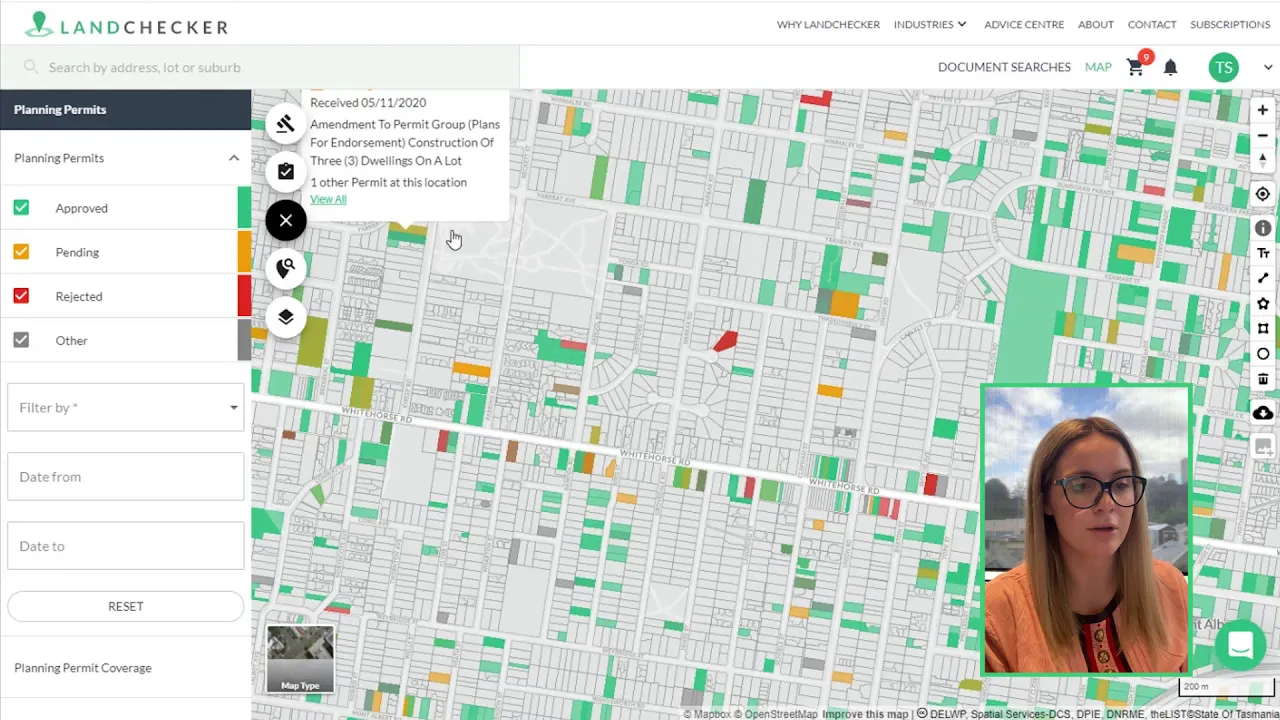
Task: Uncheck the Approved permits checkbox
Action: (x=21, y=208)
